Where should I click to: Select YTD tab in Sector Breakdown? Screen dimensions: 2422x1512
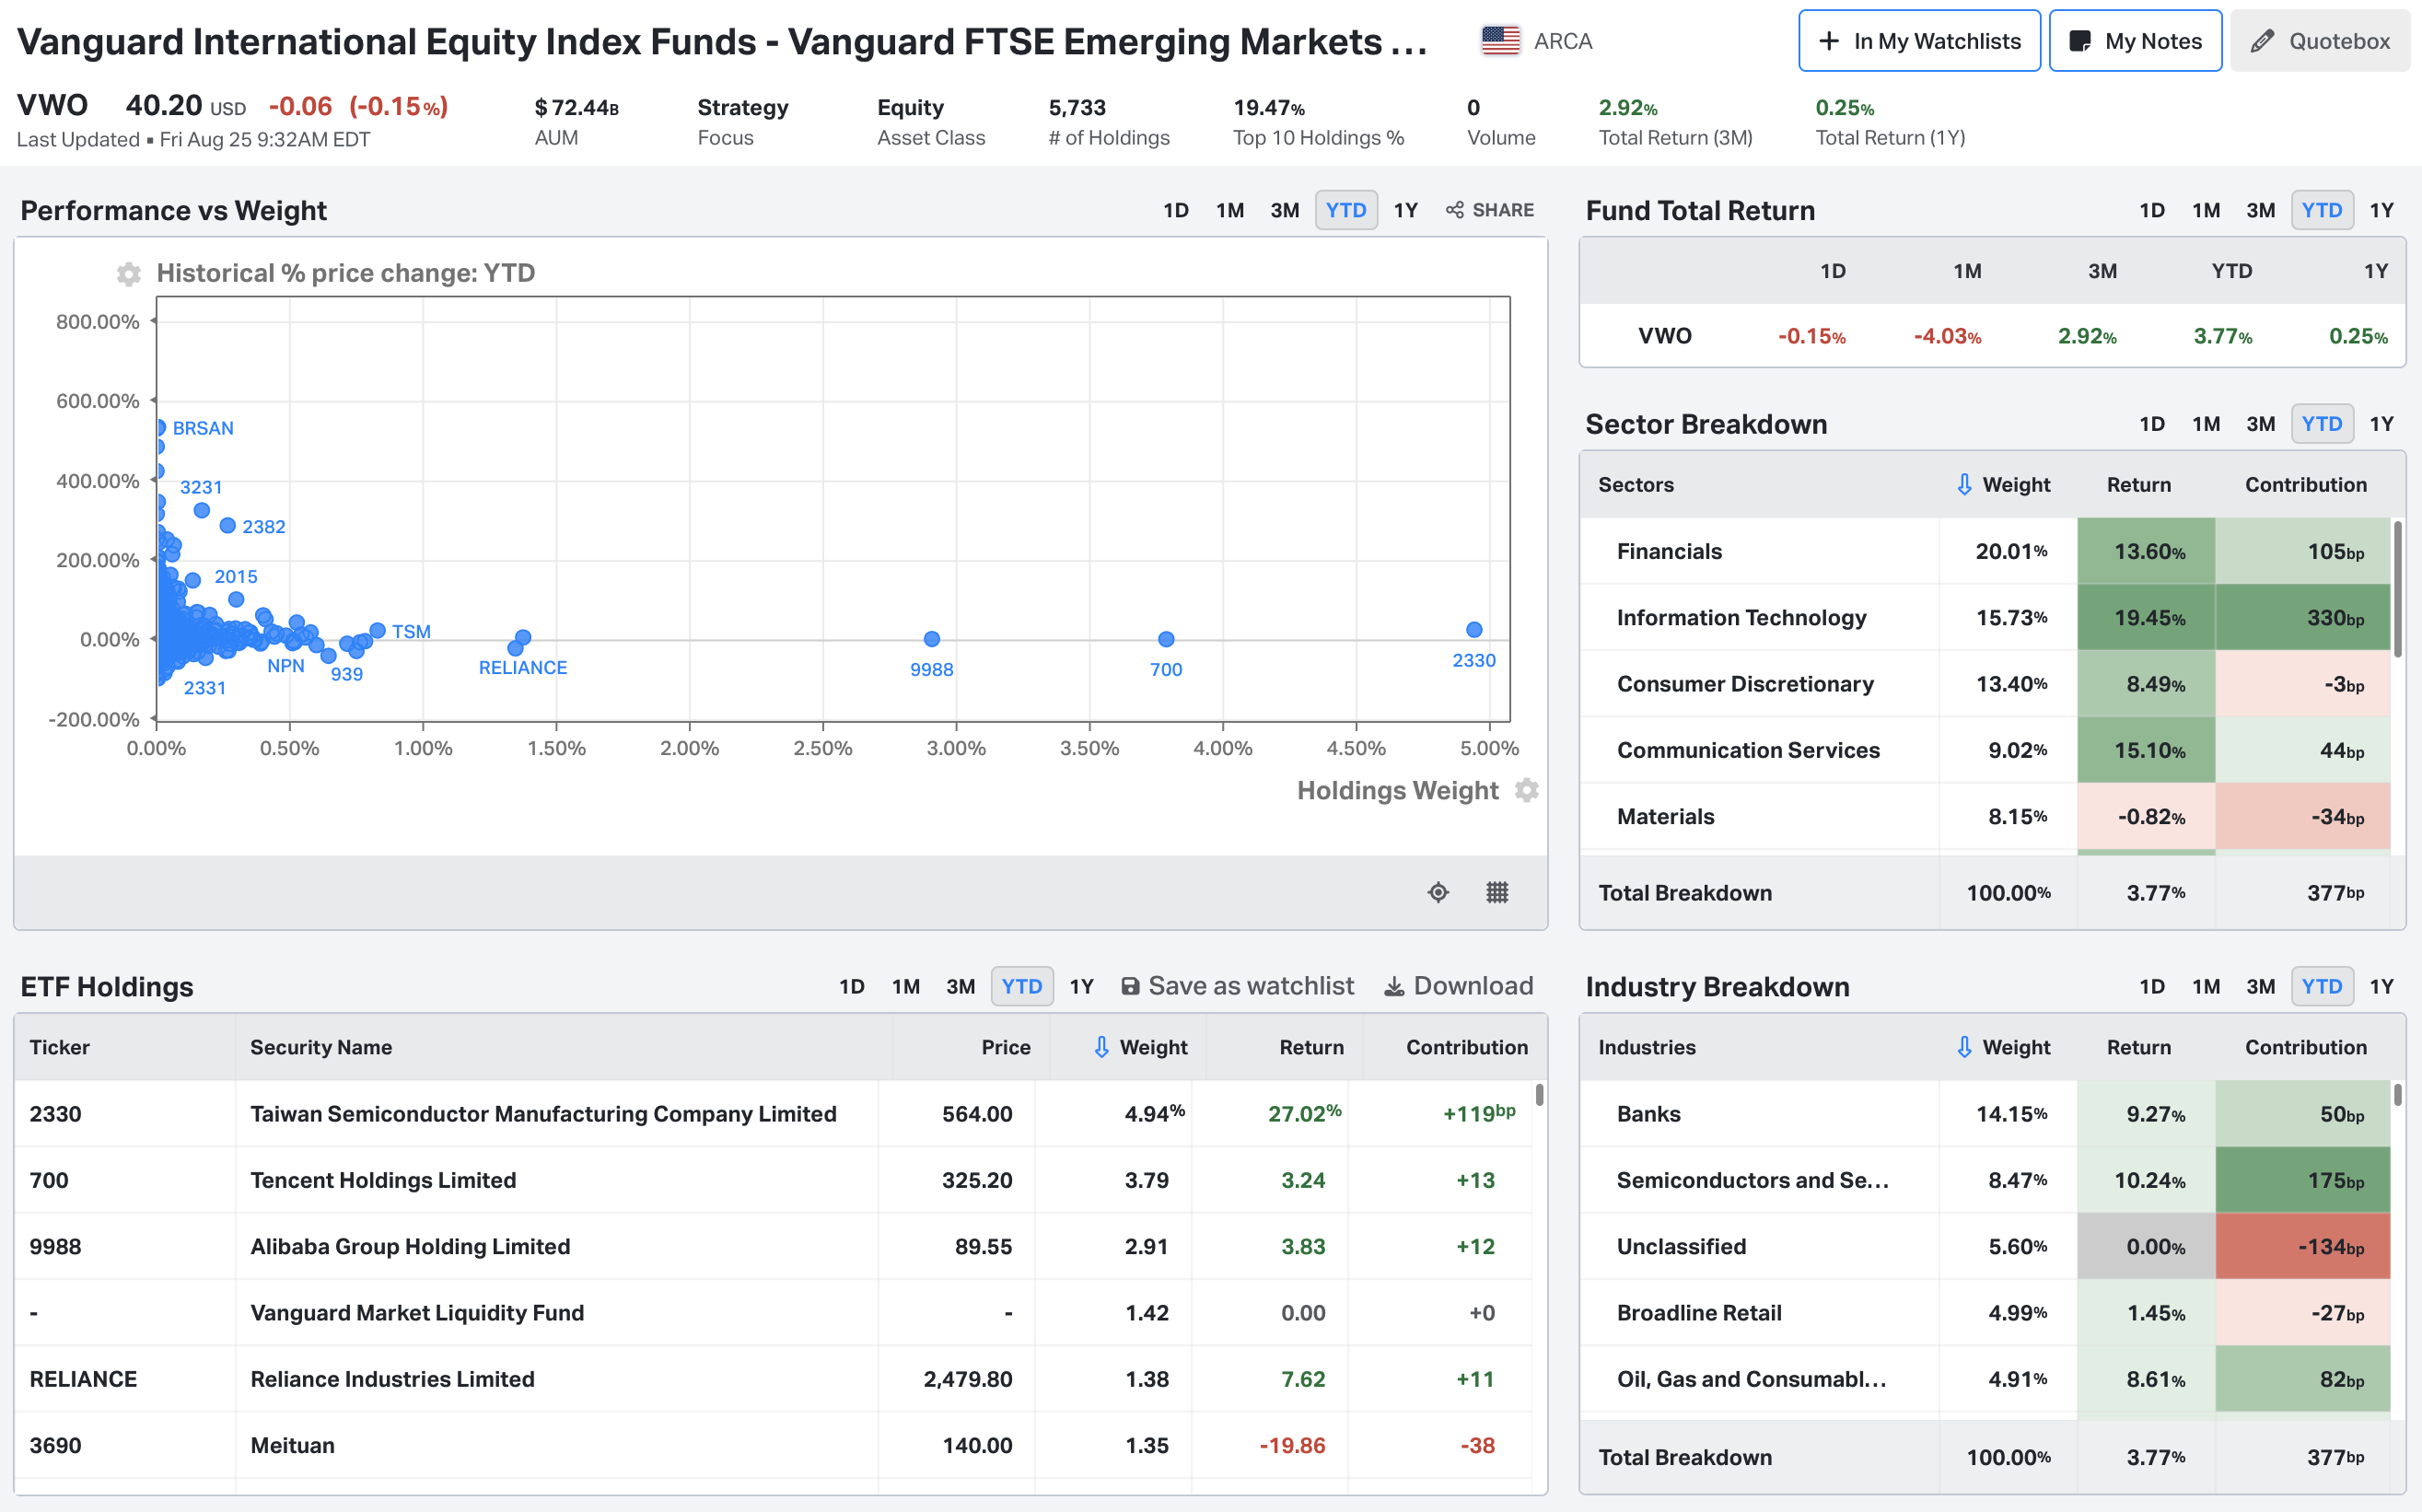point(2322,424)
